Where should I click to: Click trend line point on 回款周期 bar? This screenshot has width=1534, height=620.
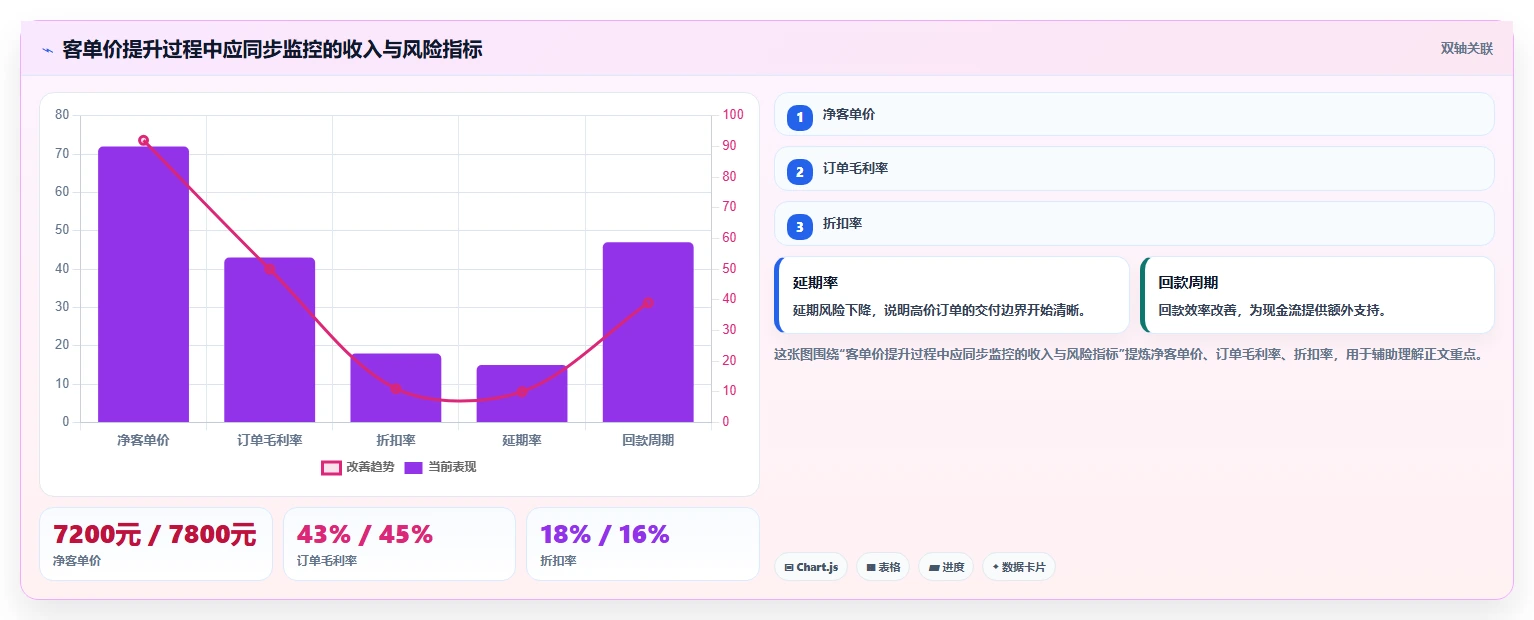[648, 303]
